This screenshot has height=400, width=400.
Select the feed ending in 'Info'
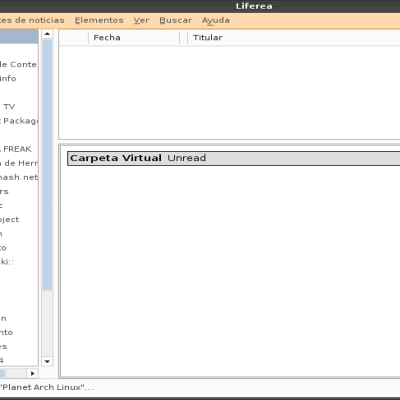[x=19, y=78]
